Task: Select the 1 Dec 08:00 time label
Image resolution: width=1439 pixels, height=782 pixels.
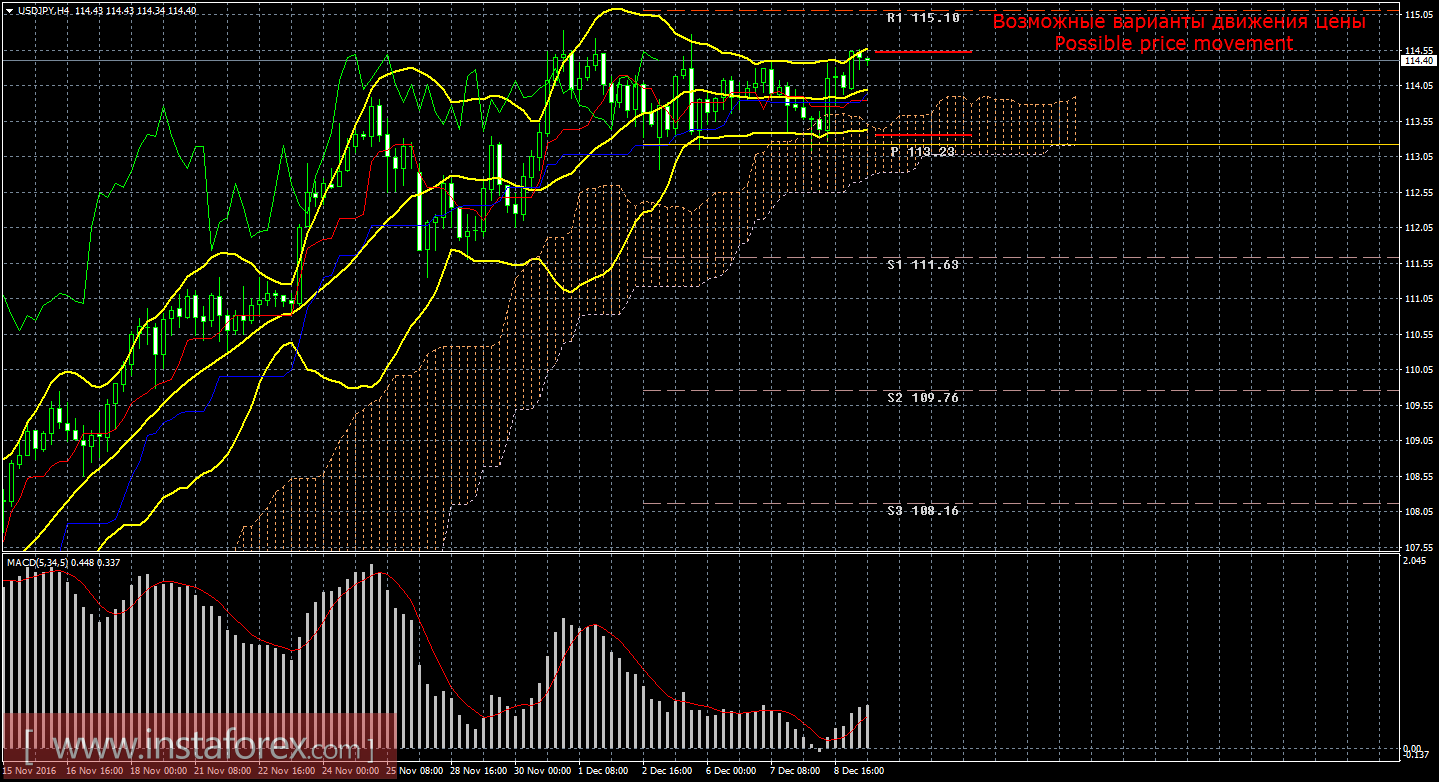Action: (603, 771)
